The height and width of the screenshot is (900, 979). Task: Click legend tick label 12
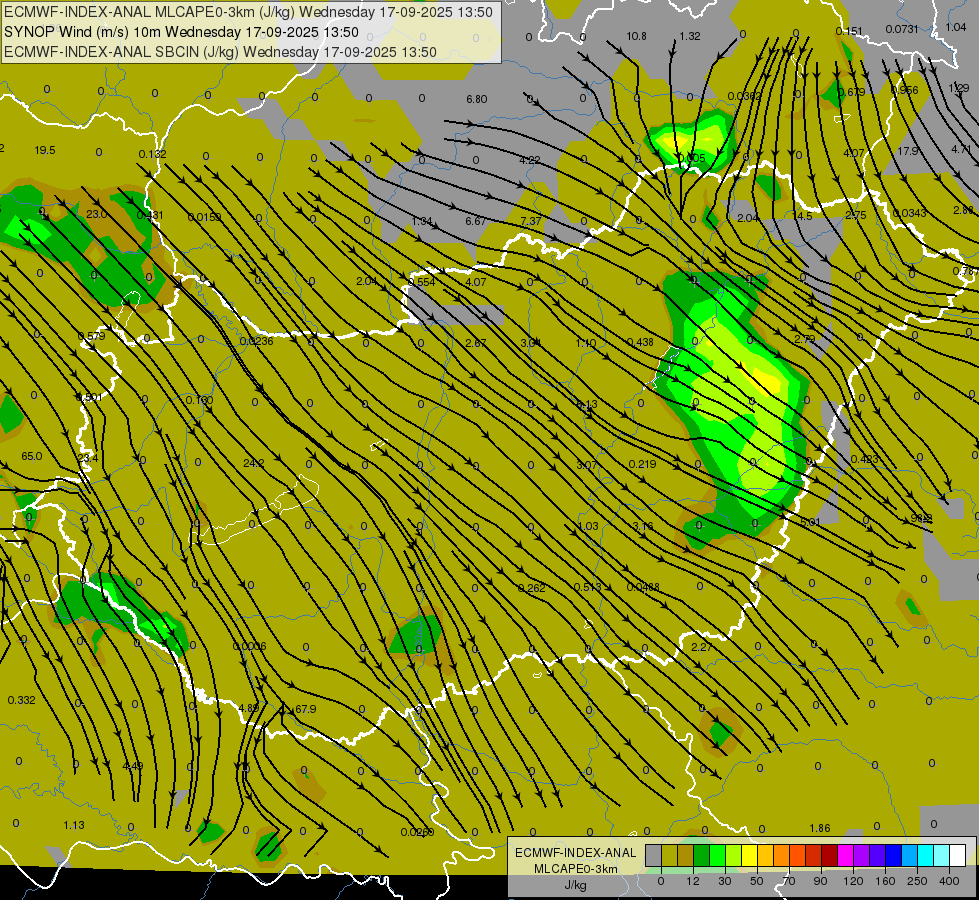(x=693, y=881)
